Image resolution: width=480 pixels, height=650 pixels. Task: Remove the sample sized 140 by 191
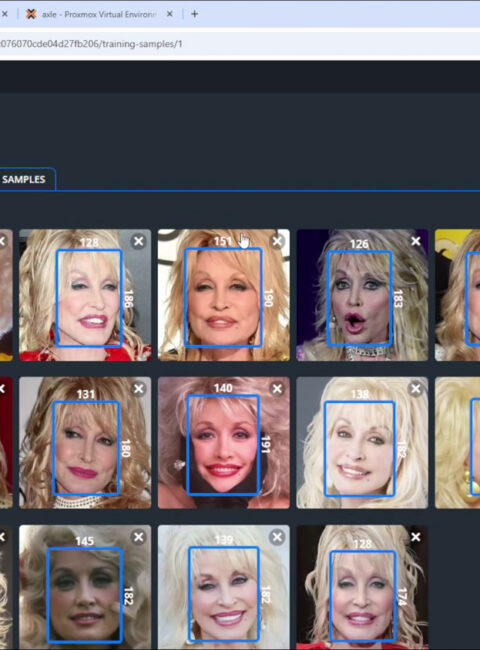click(277, 389)
